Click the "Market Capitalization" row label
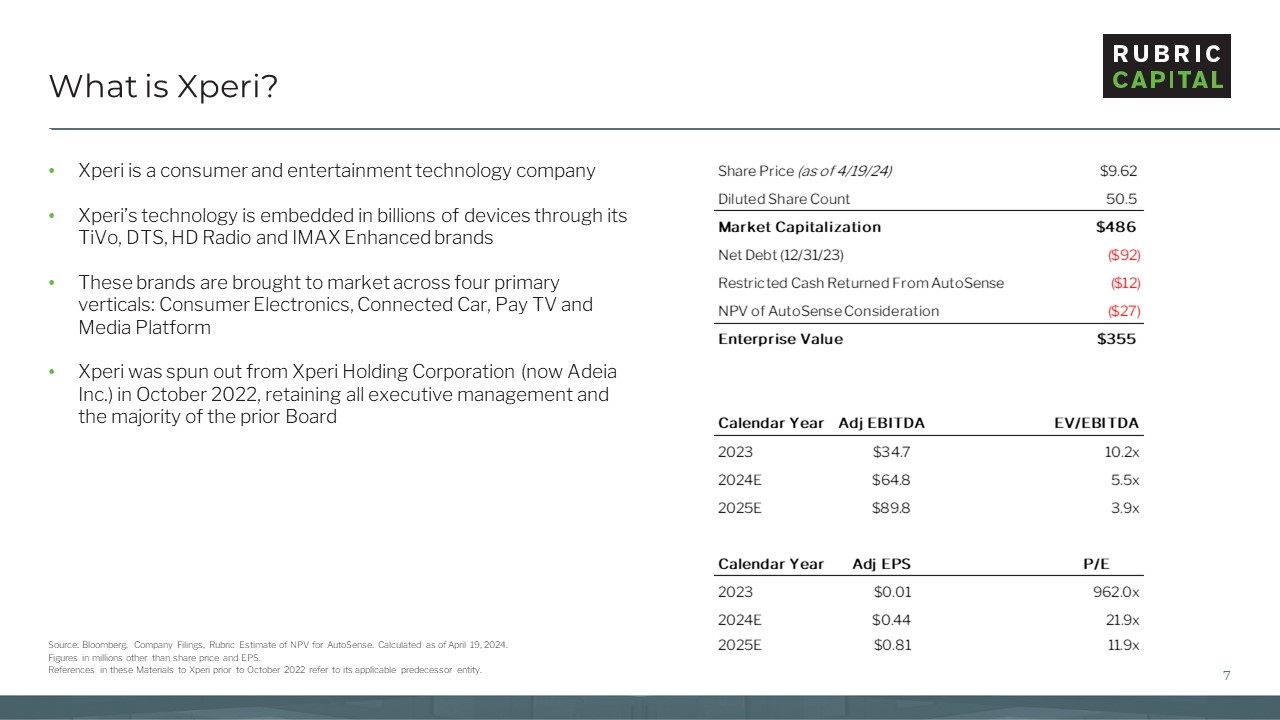This screenshot has height=720, width=1280. tap(800, 227)
